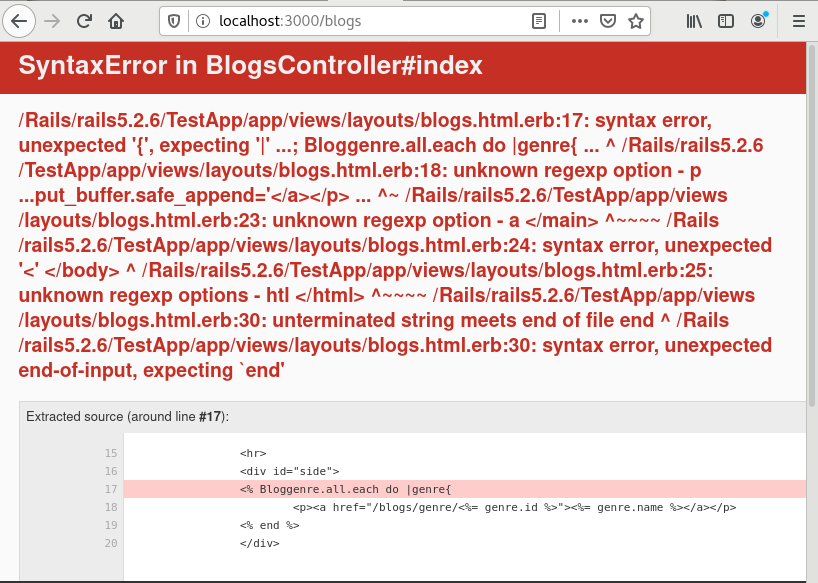Reload the current page

coord(84,21)
